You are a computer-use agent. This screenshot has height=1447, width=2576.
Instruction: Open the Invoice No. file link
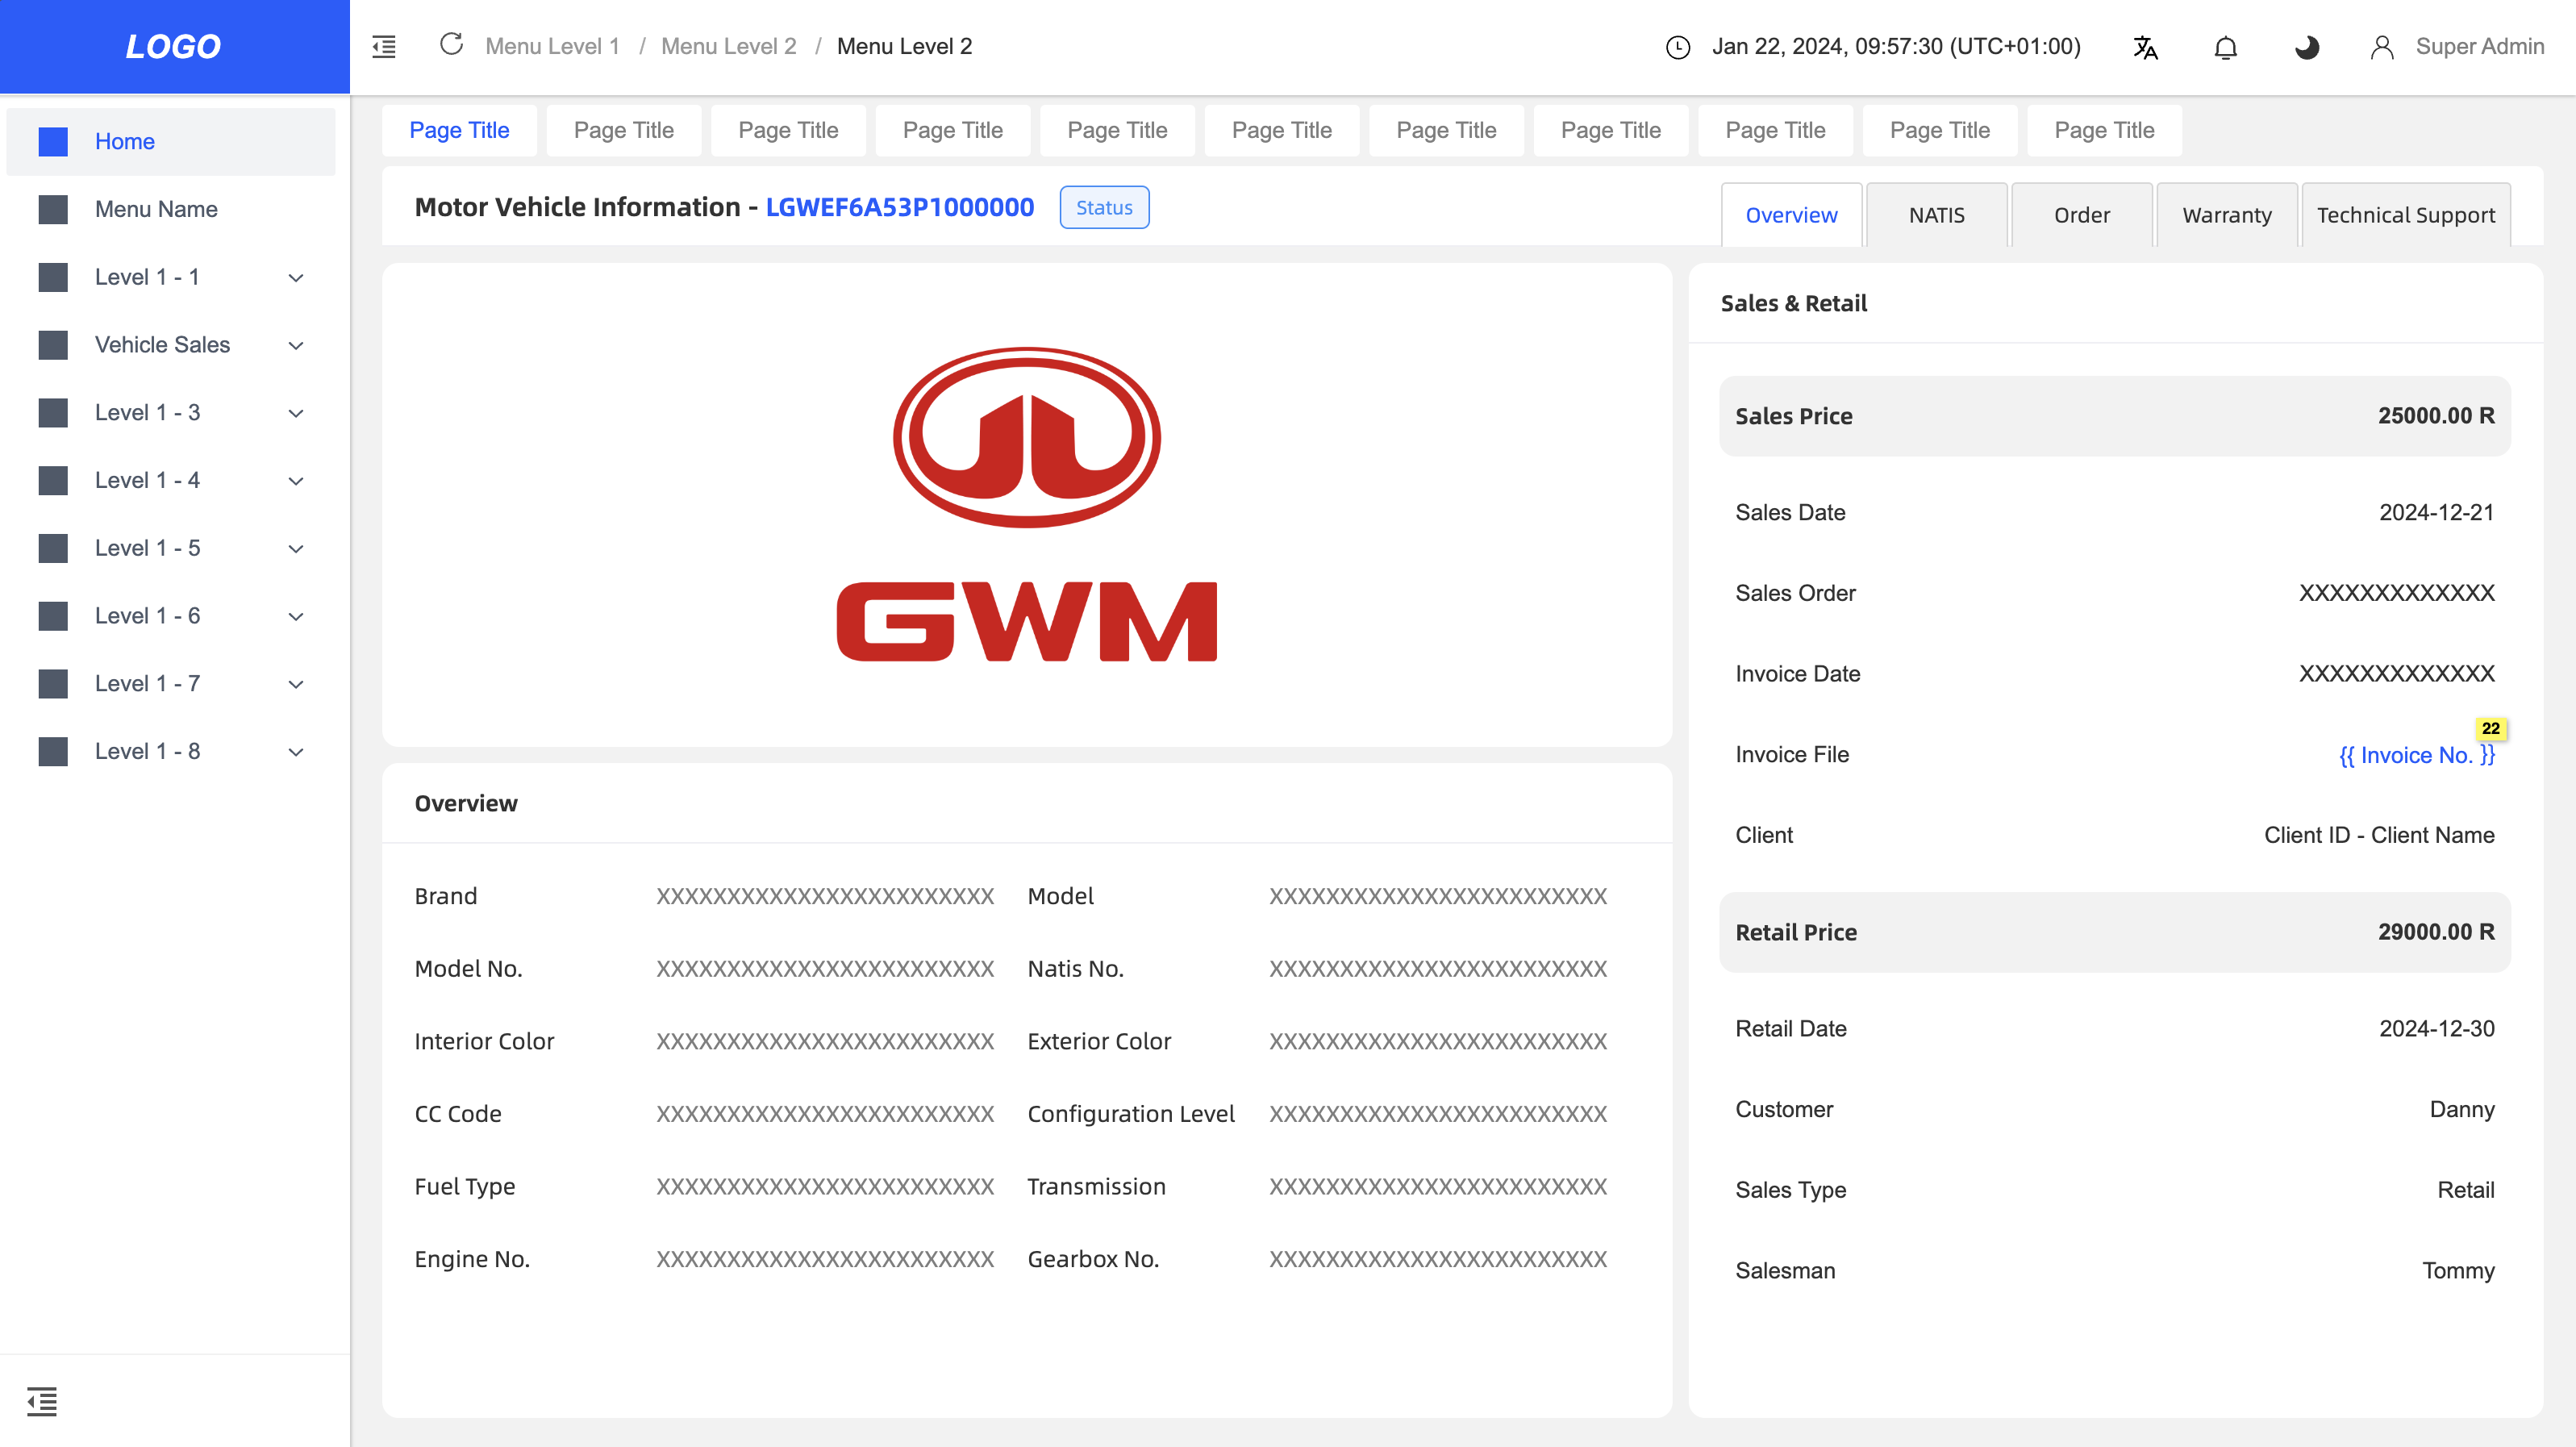tap(2416, 755)
